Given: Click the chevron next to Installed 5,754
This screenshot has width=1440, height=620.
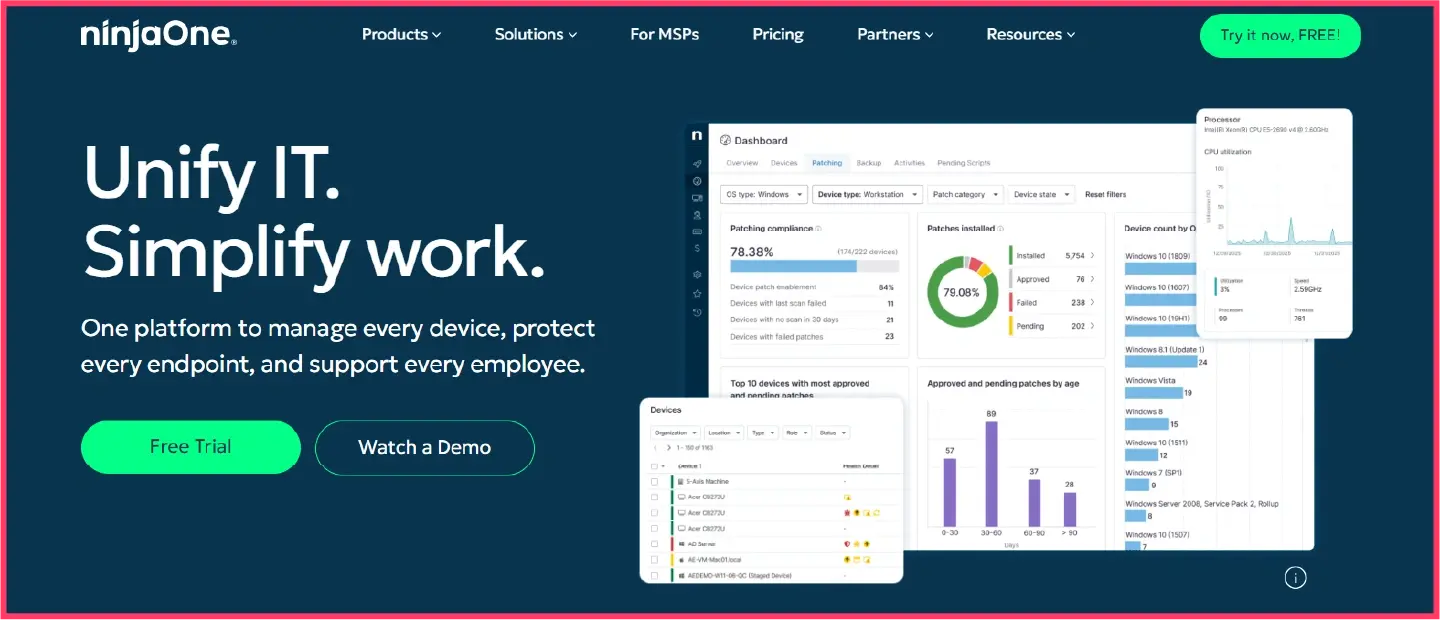Looking at the screenshot, I should (1092, 255).
